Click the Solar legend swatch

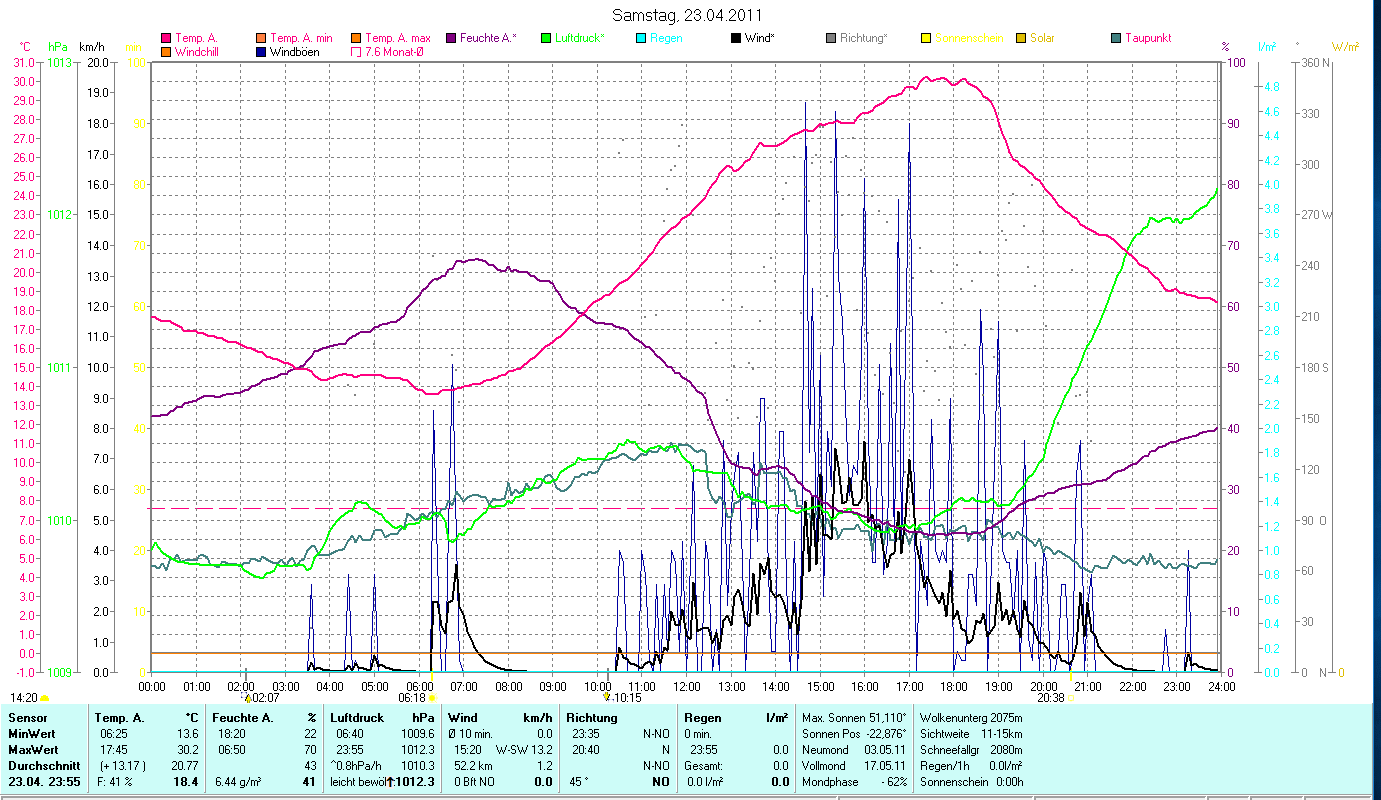tap(1021, 38)
